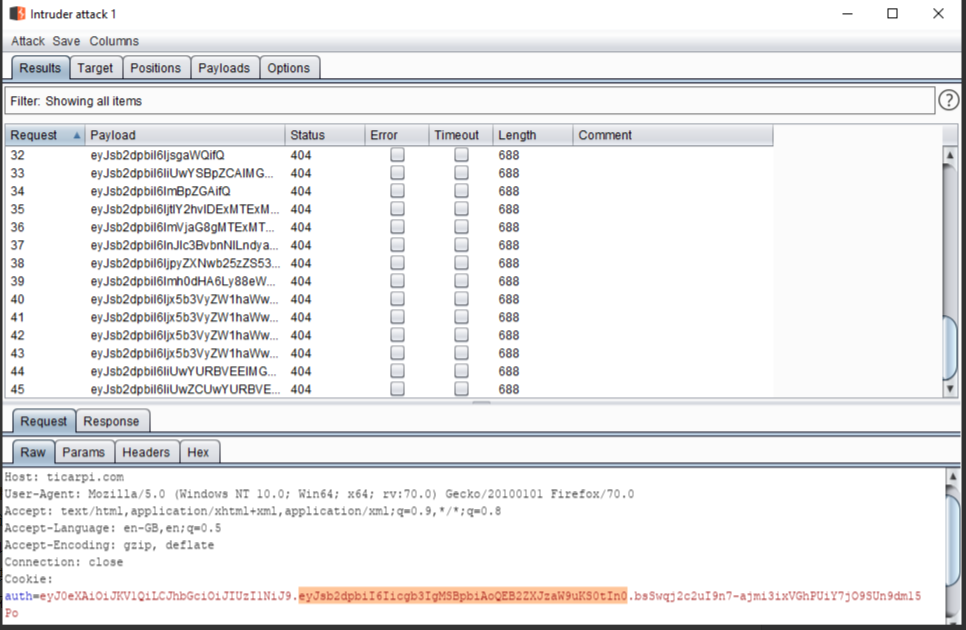This screenshot has width=966, height=630.
Task: Check the Error checkbox for request 45
Action: 396,390
